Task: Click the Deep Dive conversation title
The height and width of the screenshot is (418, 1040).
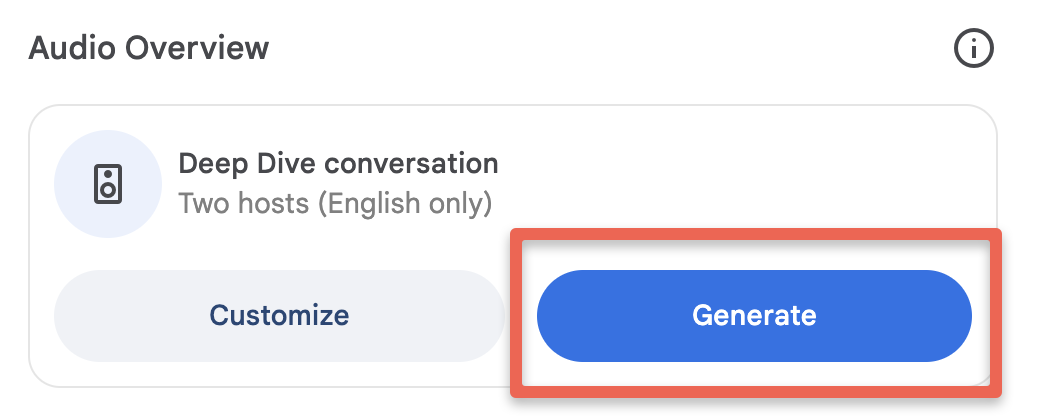Action: pos(338,163)
